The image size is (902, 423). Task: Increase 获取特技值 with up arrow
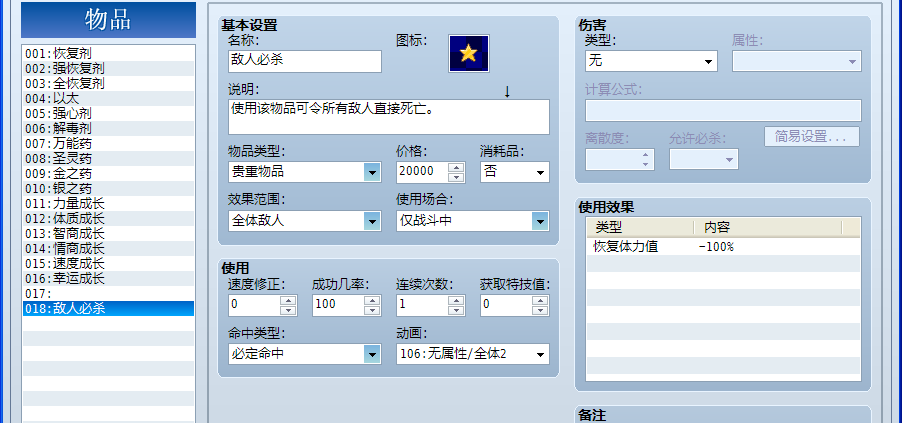coord(540,300)
